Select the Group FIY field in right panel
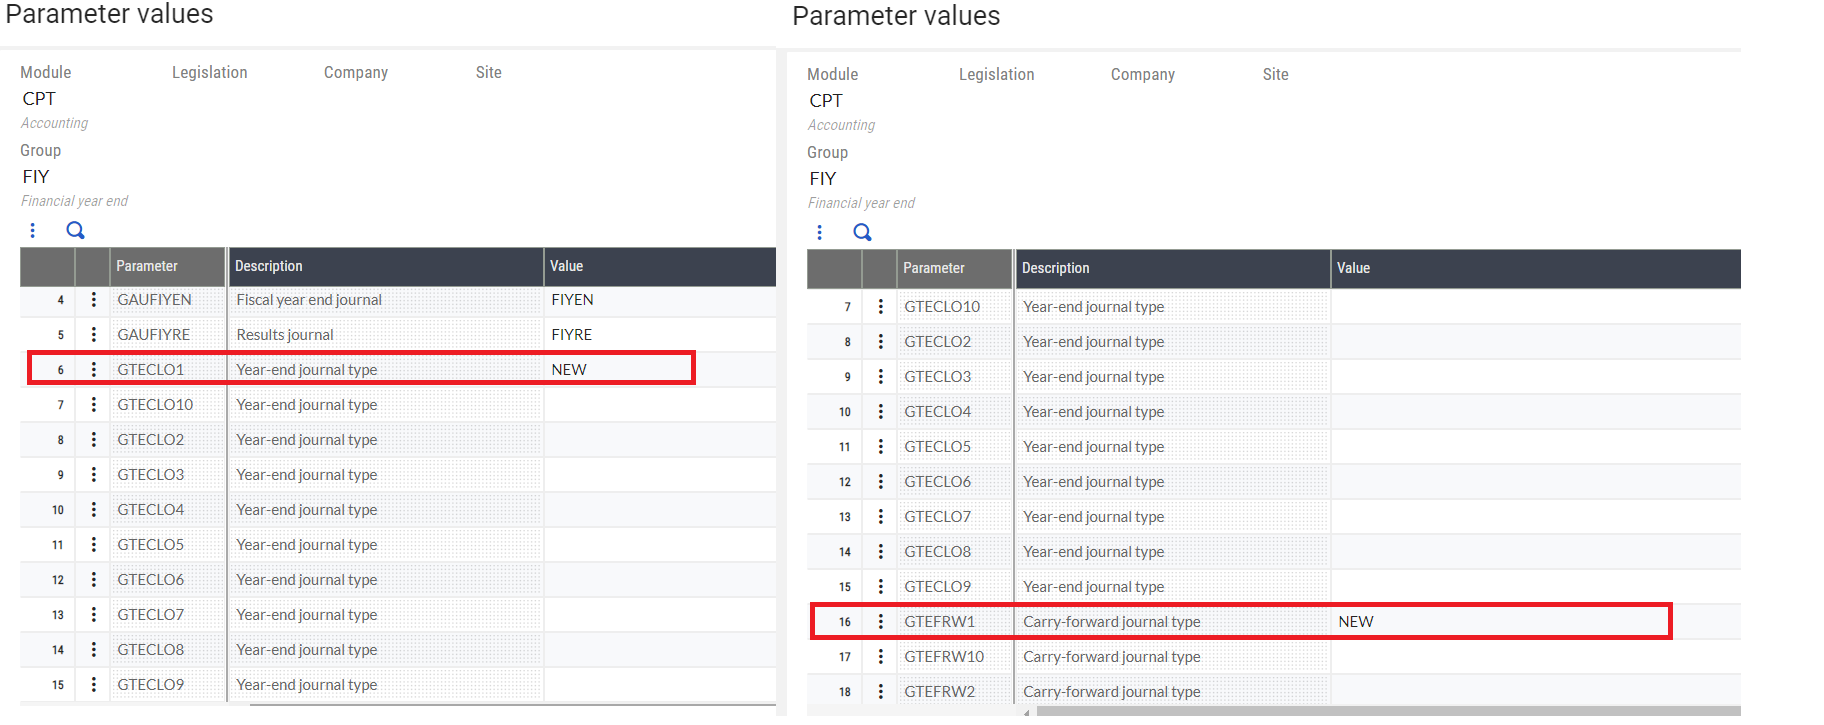1824x725 pixels. tap(823, 179)
